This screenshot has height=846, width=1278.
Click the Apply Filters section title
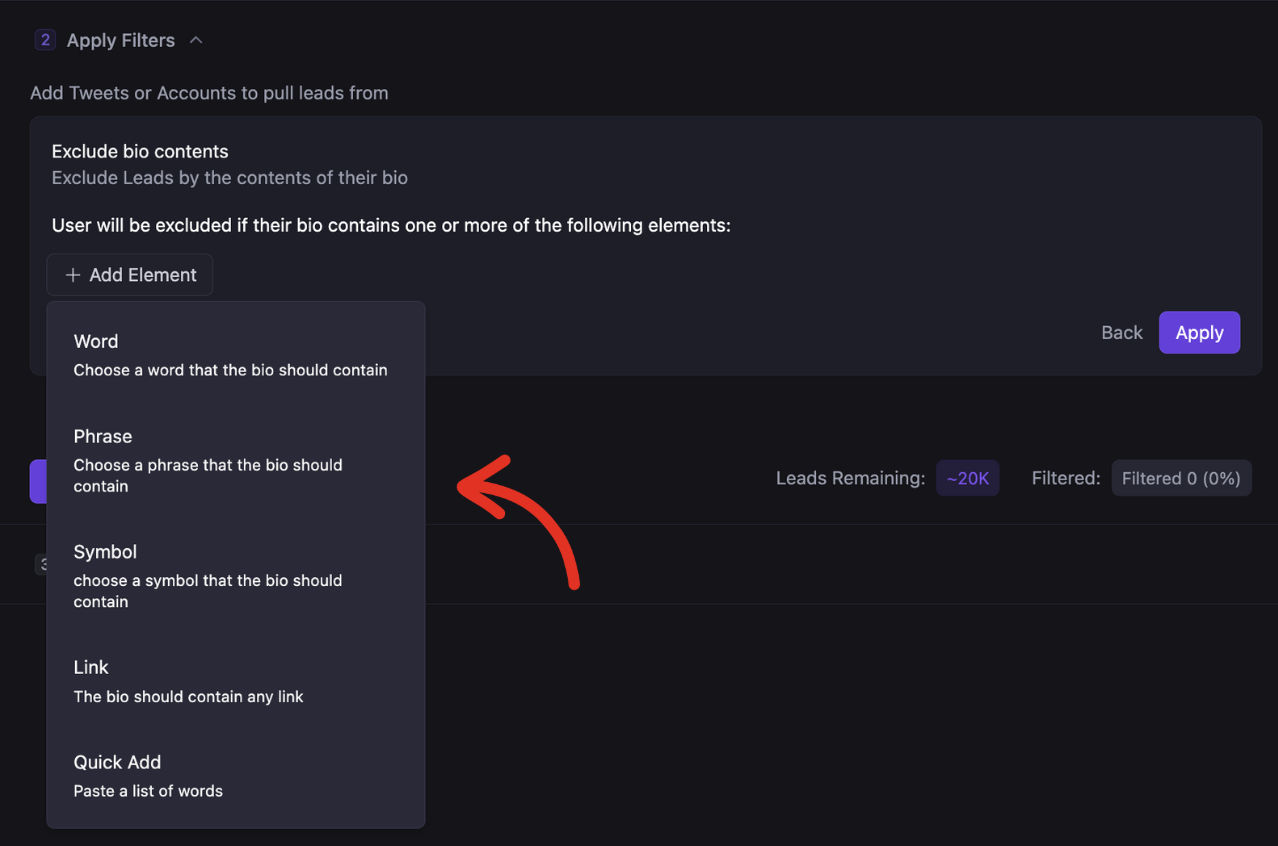pos(120,40)
